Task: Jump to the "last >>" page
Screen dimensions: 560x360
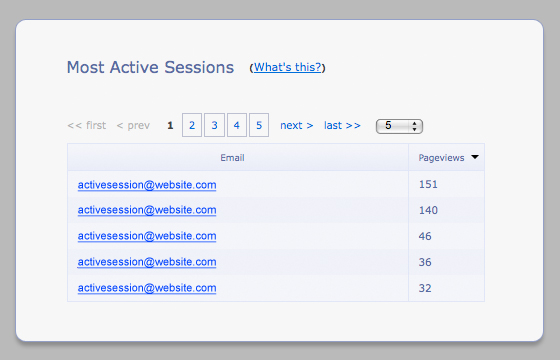Action: (342, 125)
